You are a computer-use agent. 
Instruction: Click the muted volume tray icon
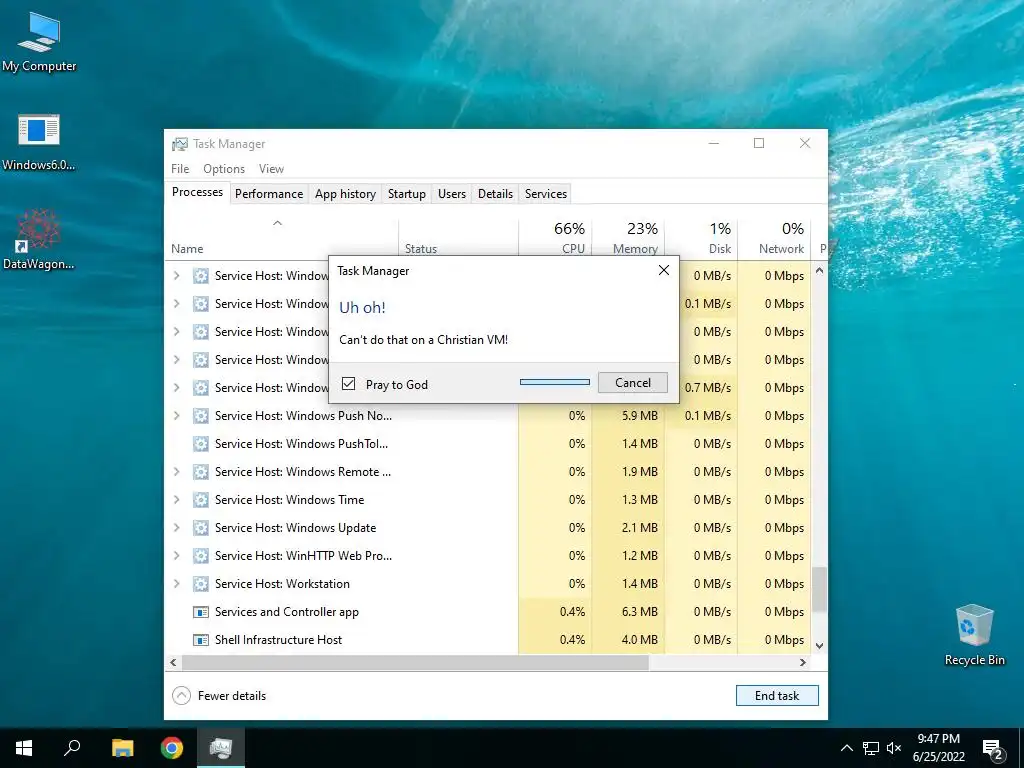coord(894,748)
